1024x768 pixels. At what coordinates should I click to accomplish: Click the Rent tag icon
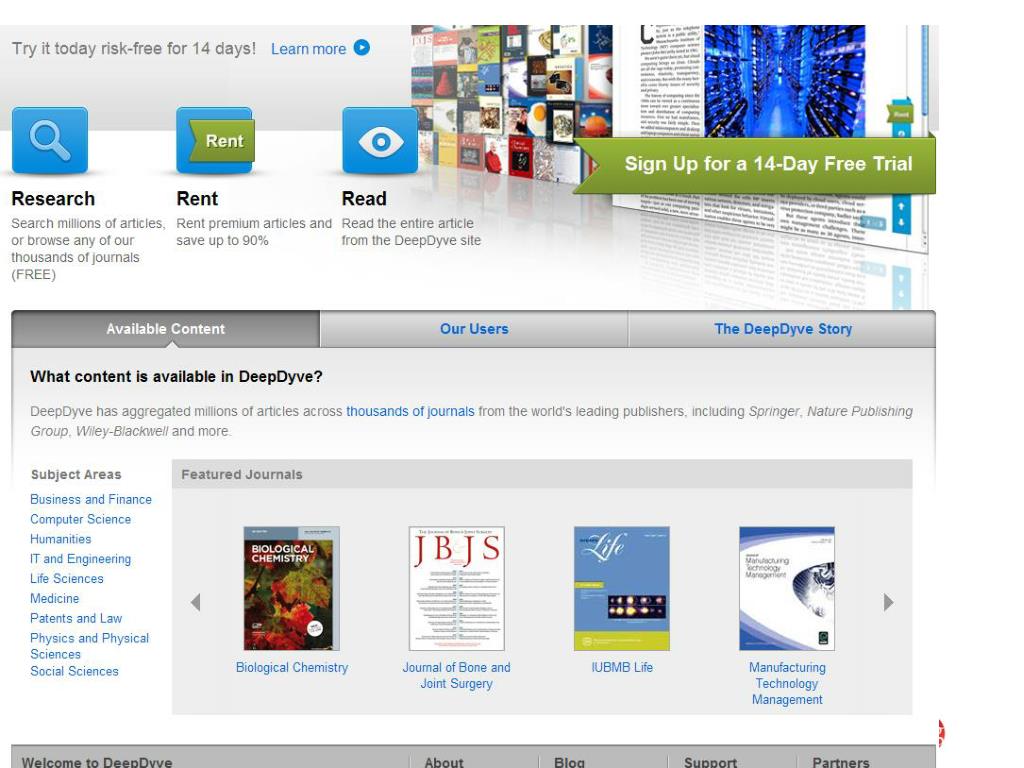tap(215, 140)
